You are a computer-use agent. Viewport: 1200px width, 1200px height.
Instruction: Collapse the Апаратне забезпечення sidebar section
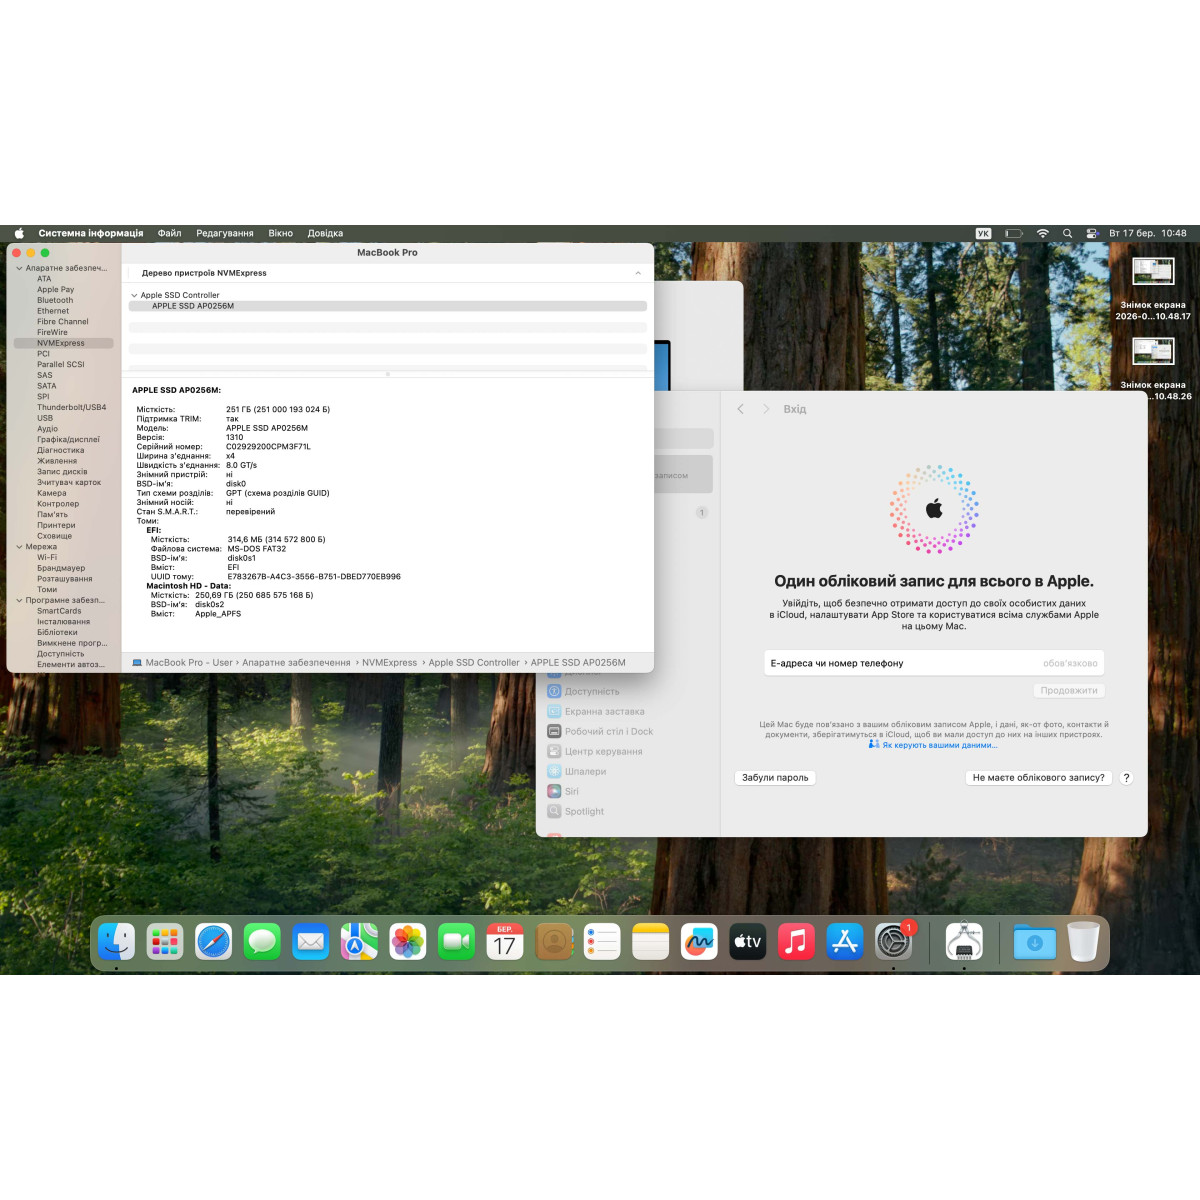(19, 268)
